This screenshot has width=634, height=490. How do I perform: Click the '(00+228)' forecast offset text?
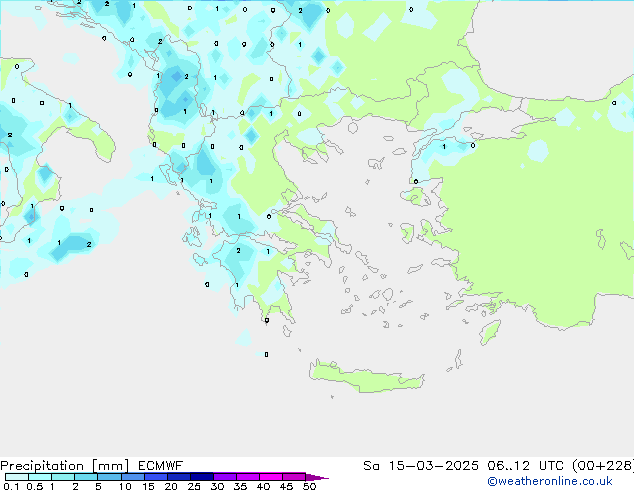pos(603,466)
